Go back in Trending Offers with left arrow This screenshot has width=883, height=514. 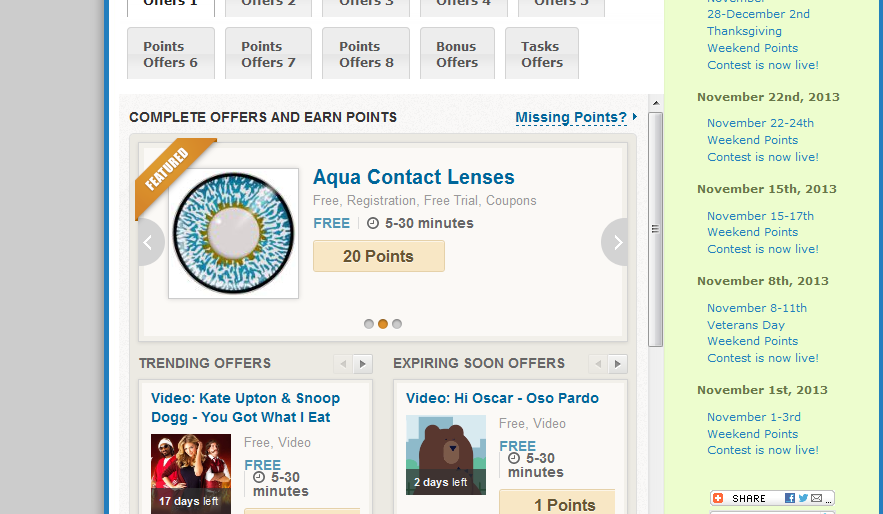tap(343, 364)
